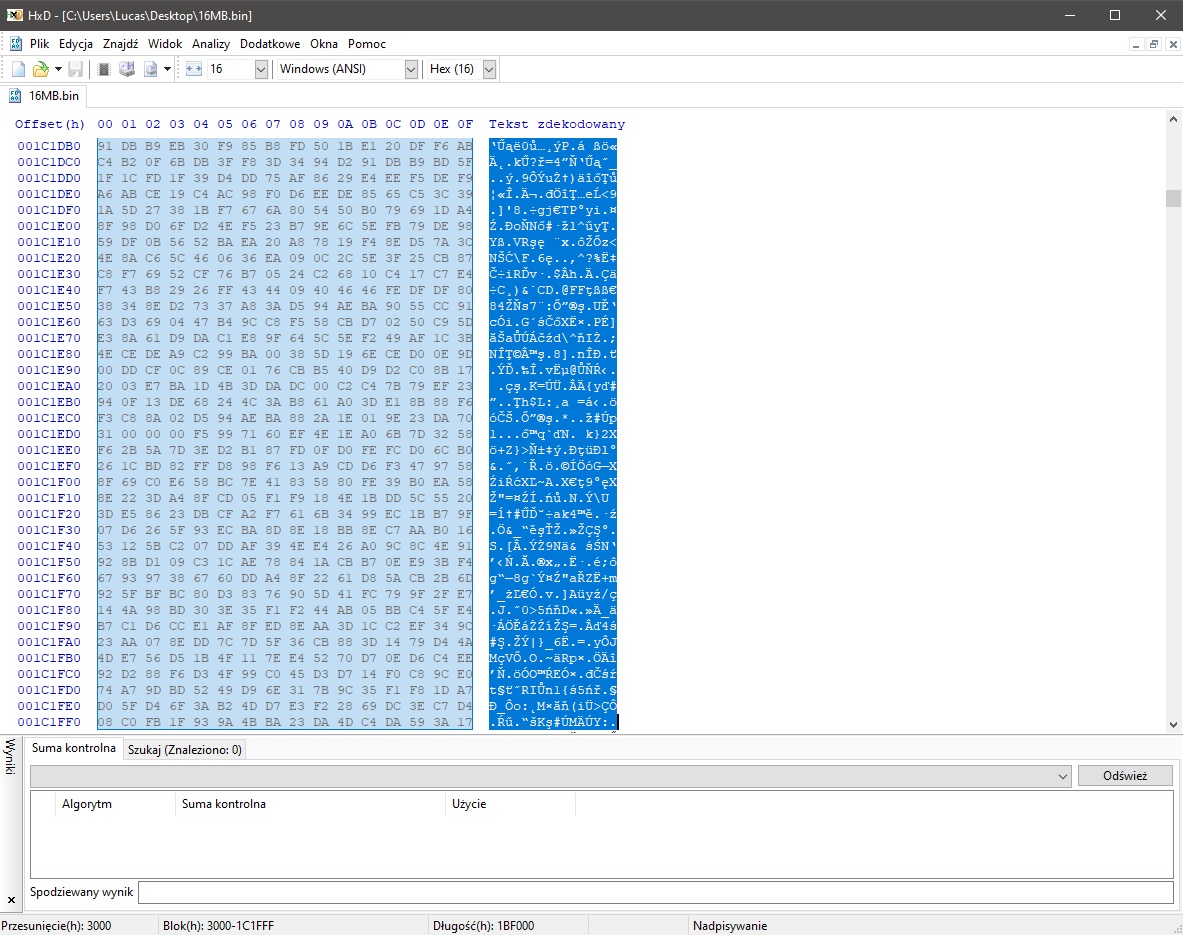Image resolution: width=1183 pixels, height=935 pixels.
Task: Click the Spodziewany wynik input field
Action: [x=656, y=892]
